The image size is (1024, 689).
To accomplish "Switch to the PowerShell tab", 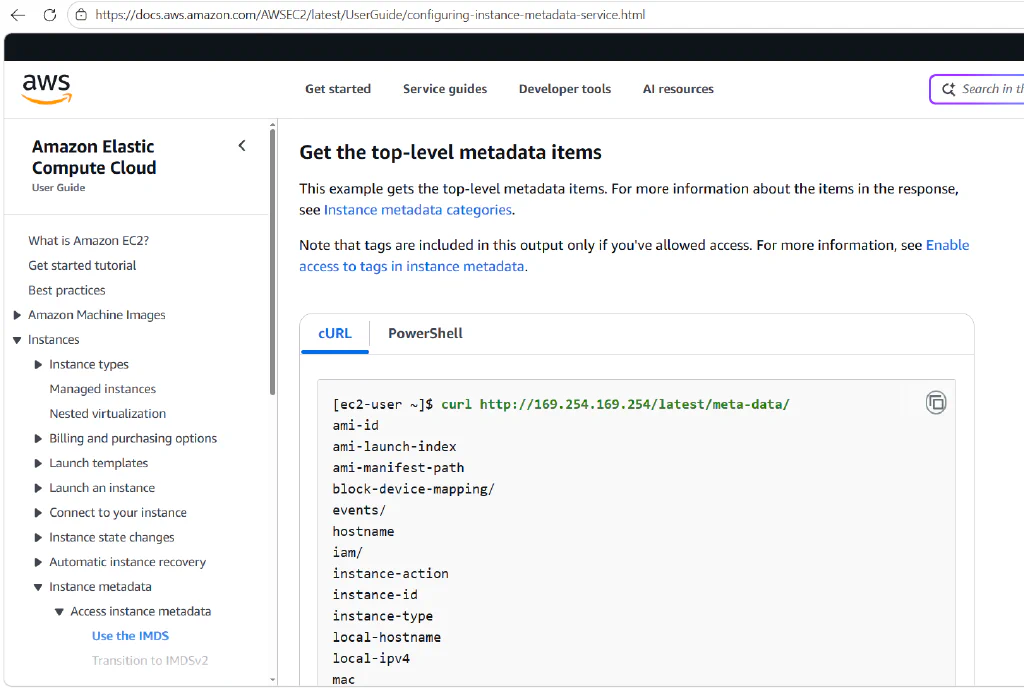I will [x=425, y=333].
